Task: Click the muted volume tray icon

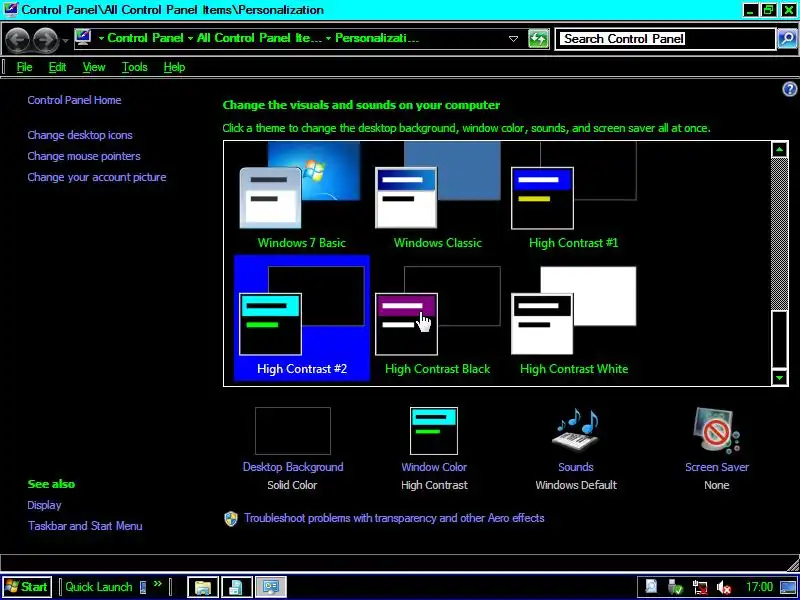Action: coord(723,587)
